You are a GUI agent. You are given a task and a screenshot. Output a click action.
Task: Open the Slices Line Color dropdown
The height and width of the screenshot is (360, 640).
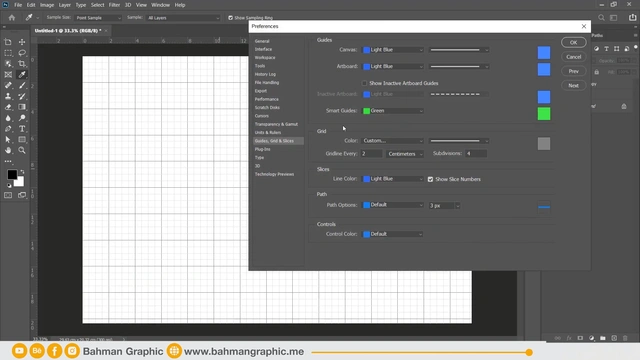pyautogui.click(x=393, y=179)
